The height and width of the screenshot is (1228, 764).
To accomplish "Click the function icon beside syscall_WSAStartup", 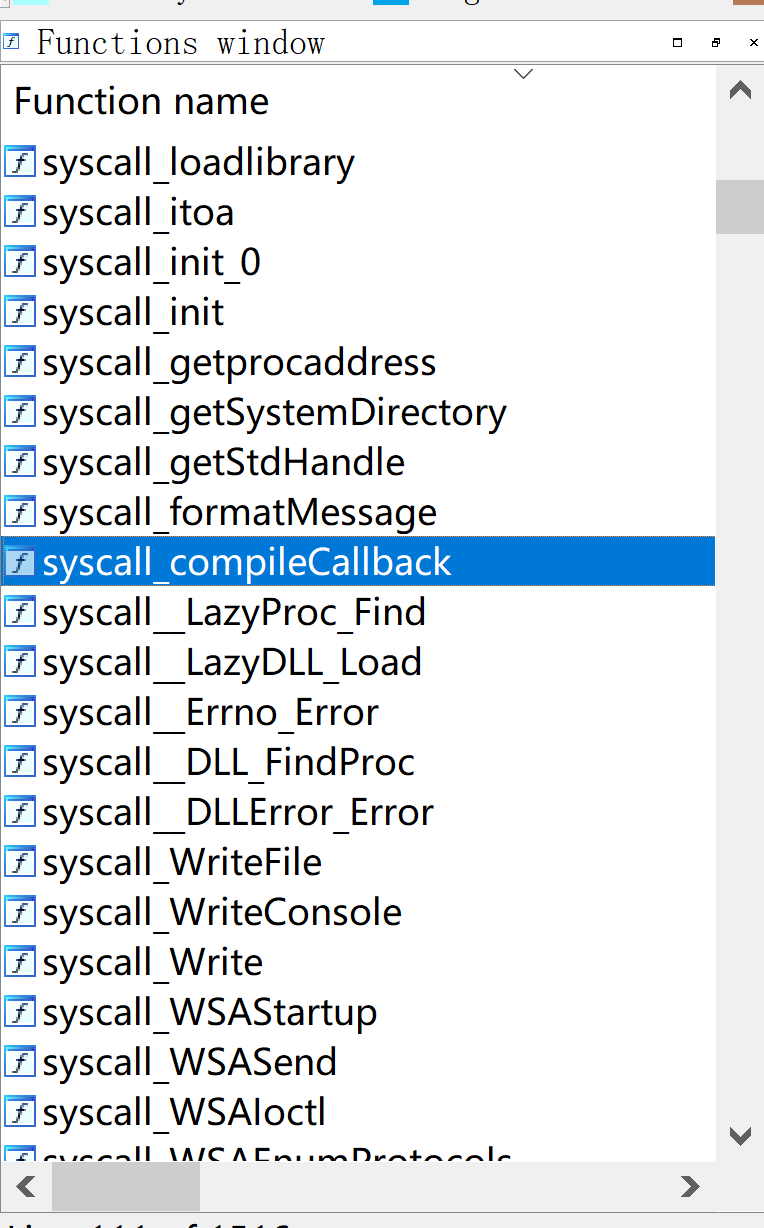I will (x=20, y=1012).
